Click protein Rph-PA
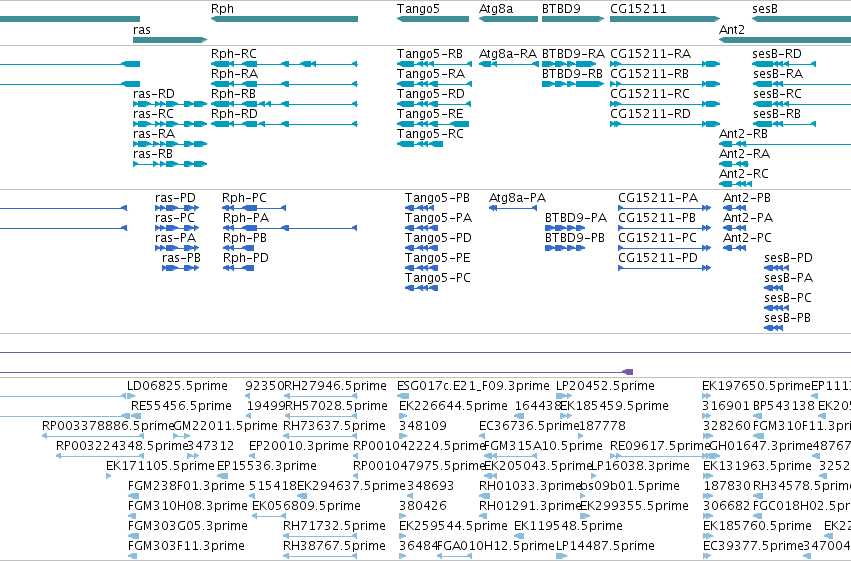The image size is (851, 561). [290, 228]
